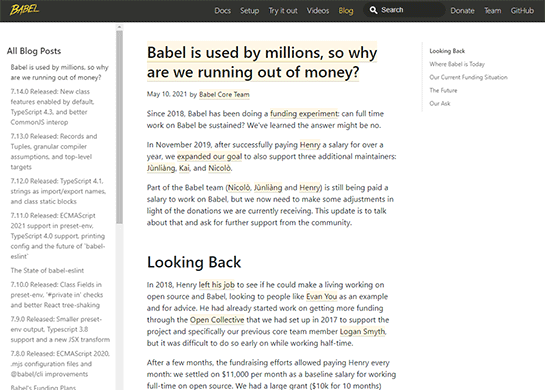Jump to The Future section
545x390 pixels.
click(443, 90)
